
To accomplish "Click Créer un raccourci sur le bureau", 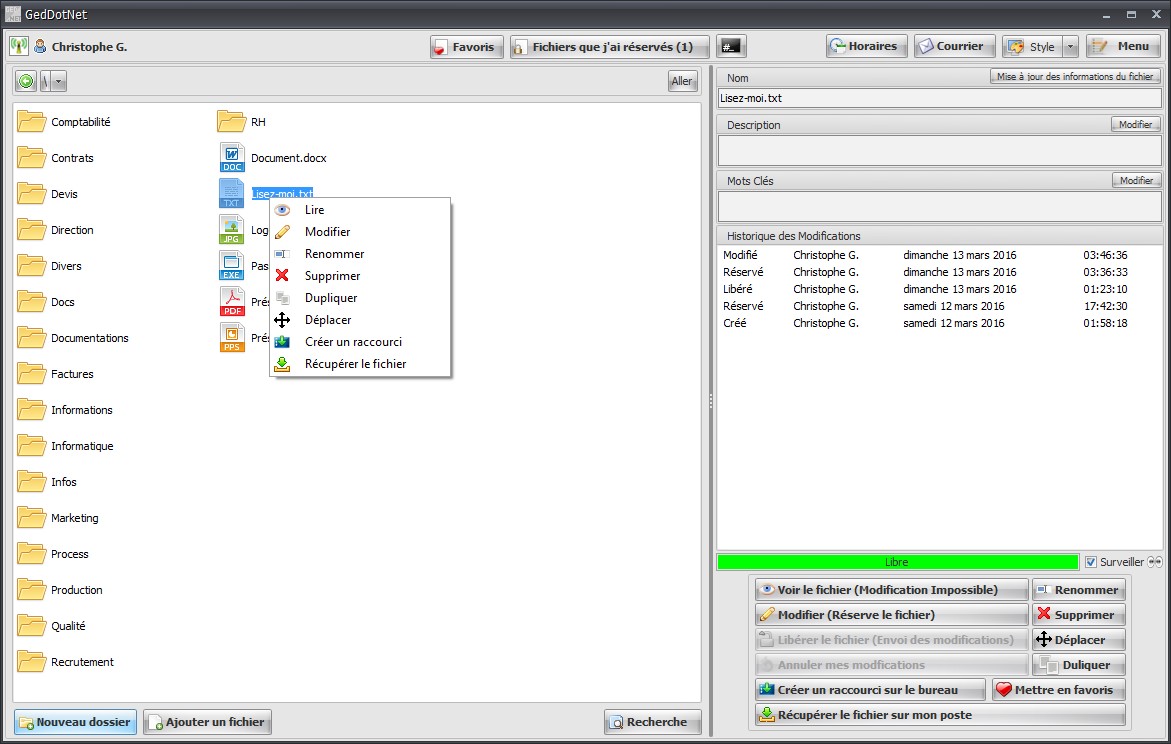I will coord(870,689).
